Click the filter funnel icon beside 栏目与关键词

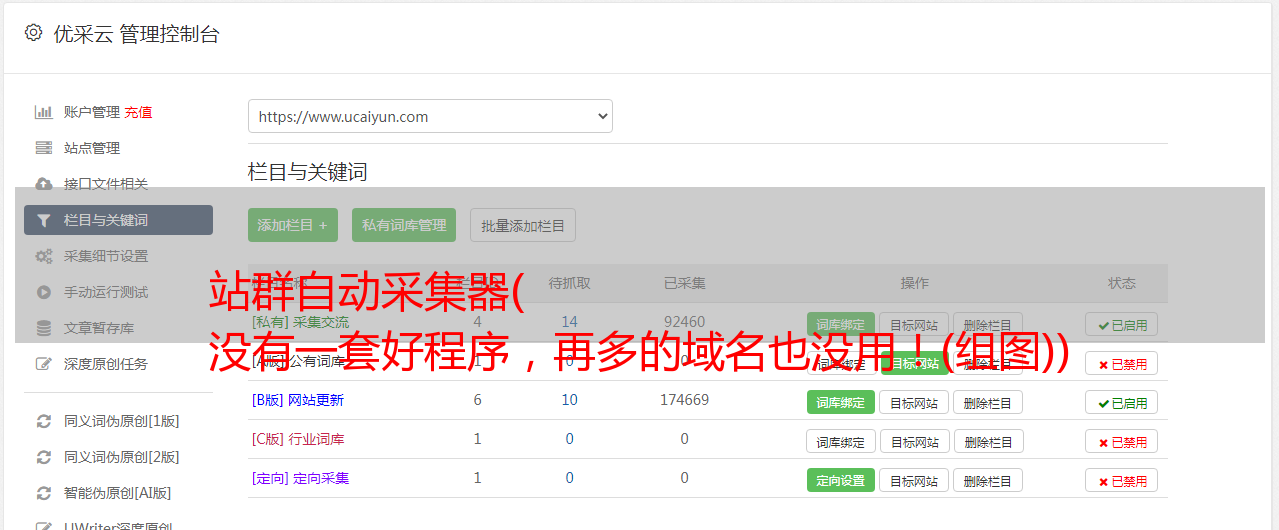[44, 220]
